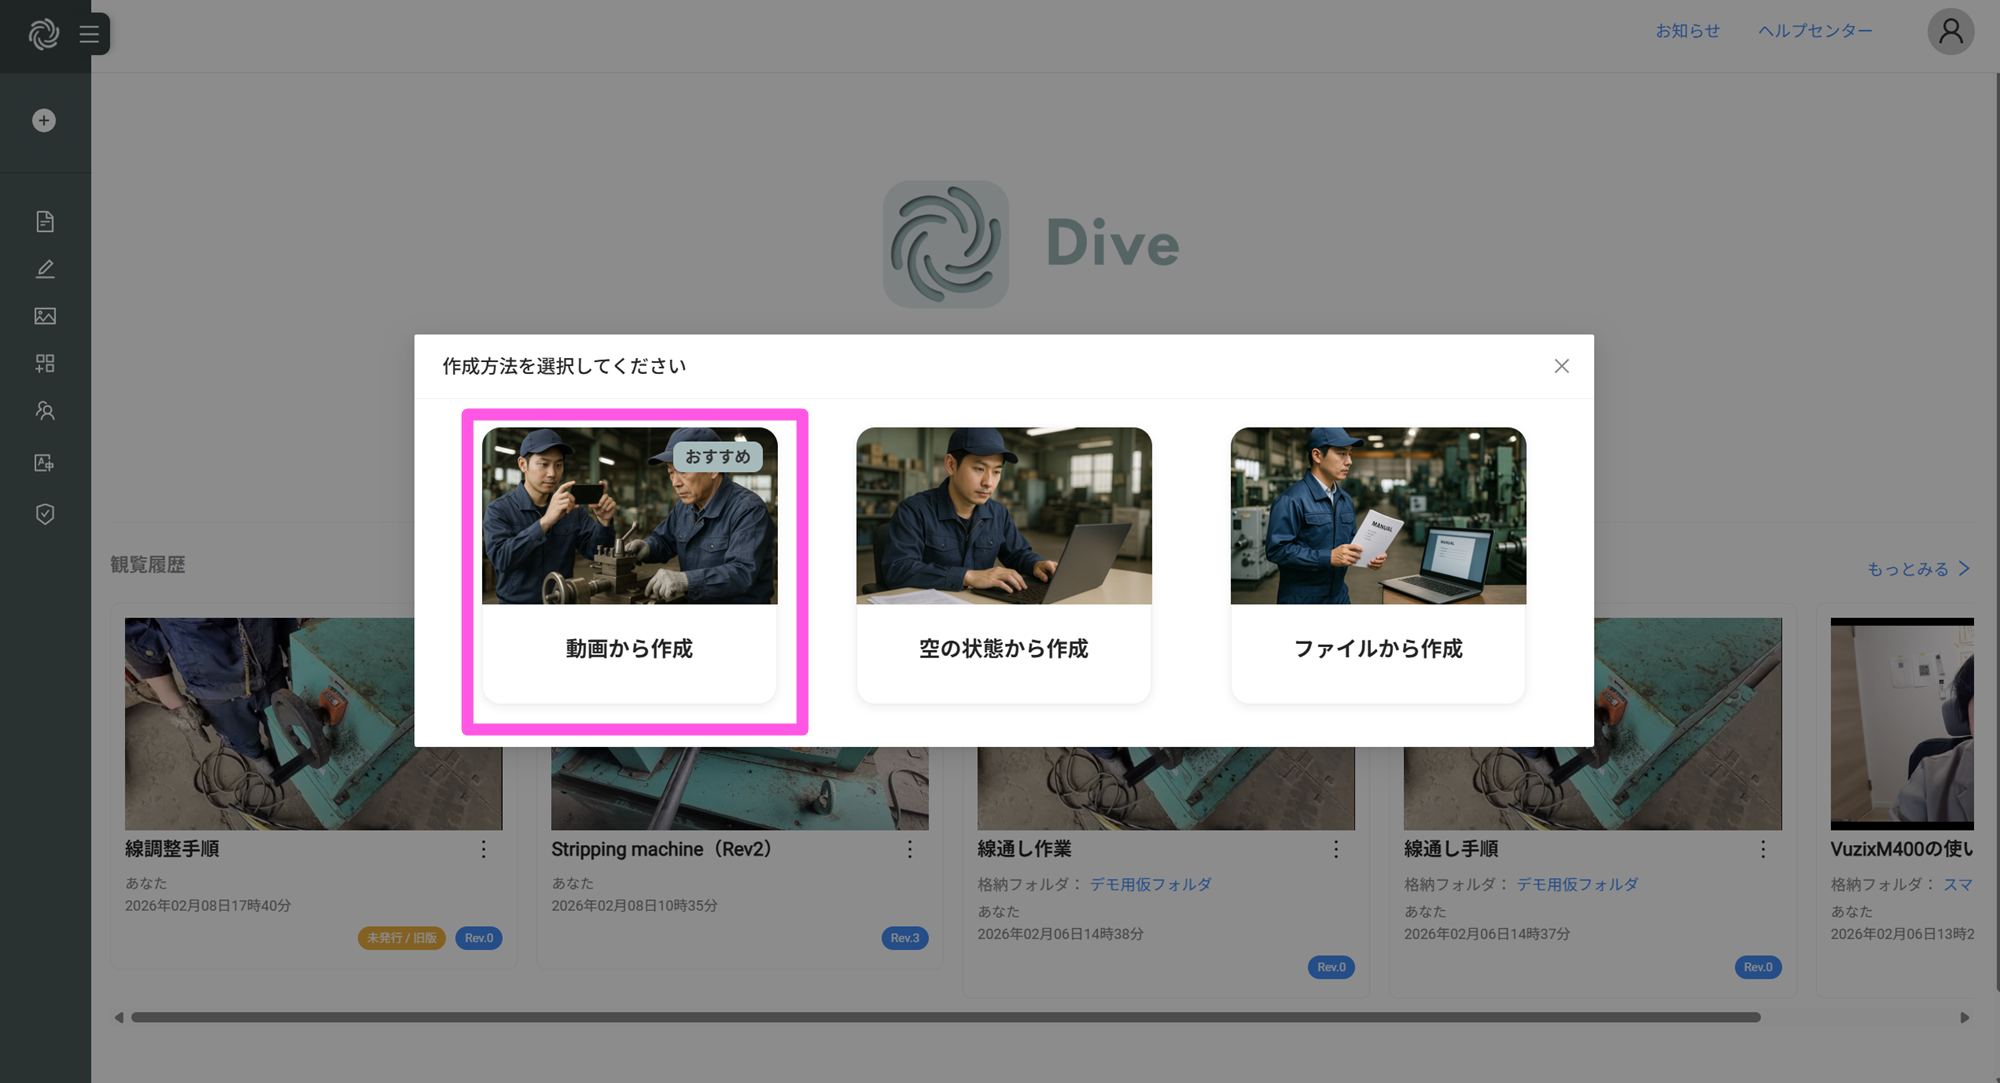The height and width of the screenshot is (1083, 2000).
Task: Close the creation method dialog
Action: [x=1561, y=366]
